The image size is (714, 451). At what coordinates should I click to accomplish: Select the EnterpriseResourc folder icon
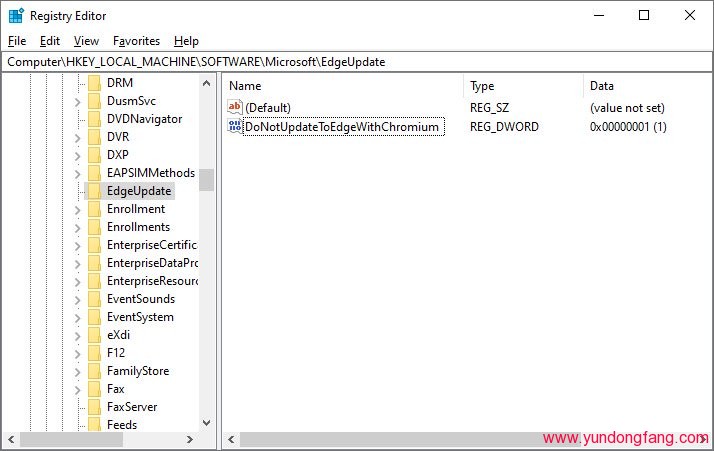pos(94,281)
